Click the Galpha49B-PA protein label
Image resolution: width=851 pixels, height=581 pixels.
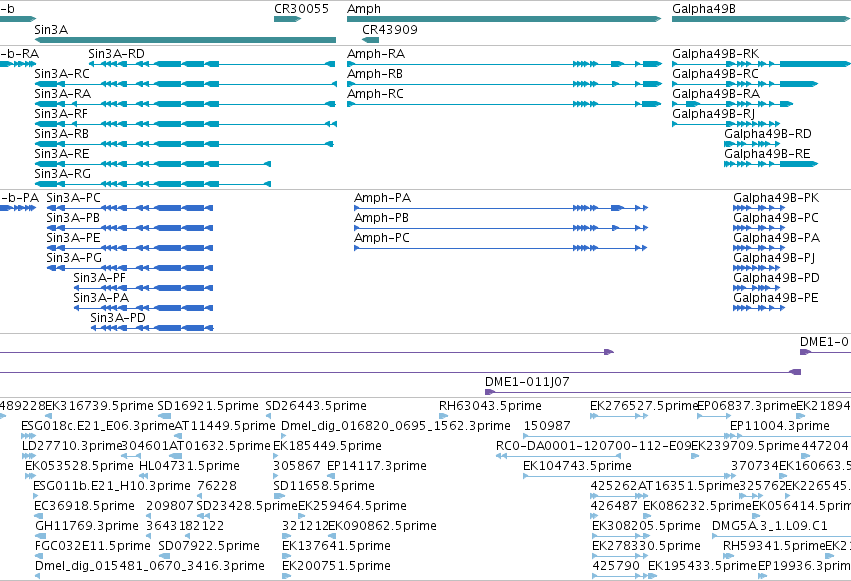coord(777,238)
